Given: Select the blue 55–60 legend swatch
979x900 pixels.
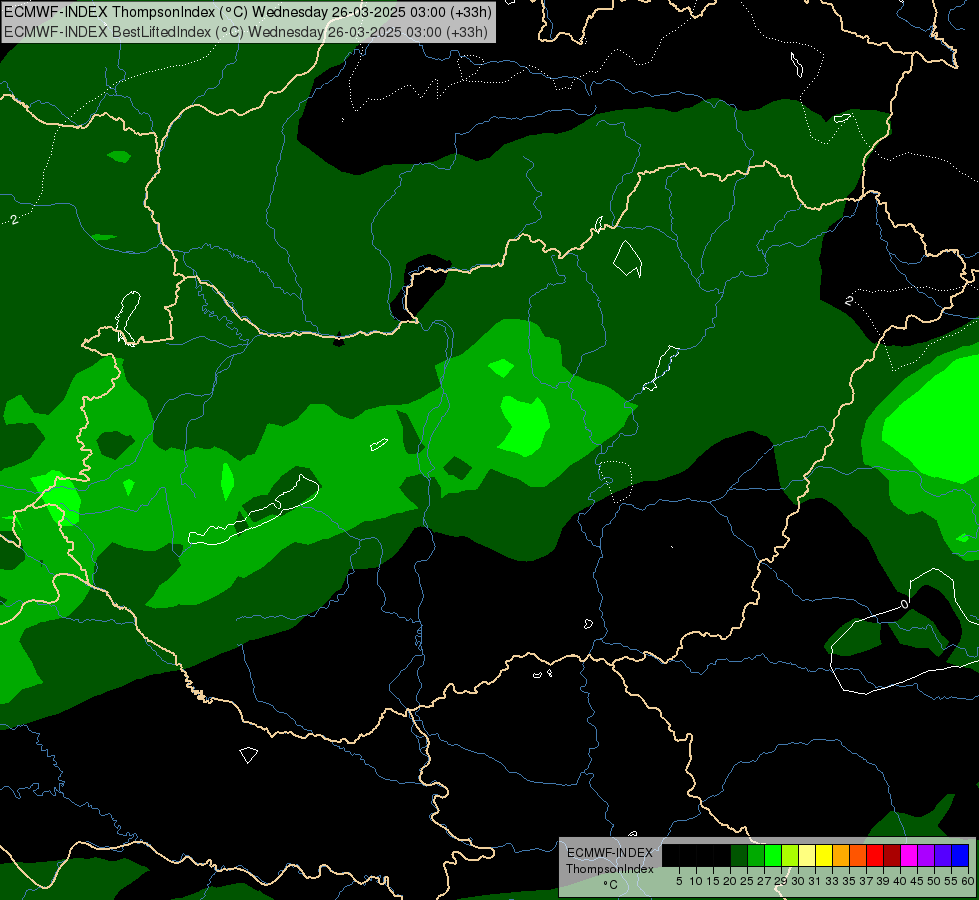Looking at the screenshot, I should point(960,855).
